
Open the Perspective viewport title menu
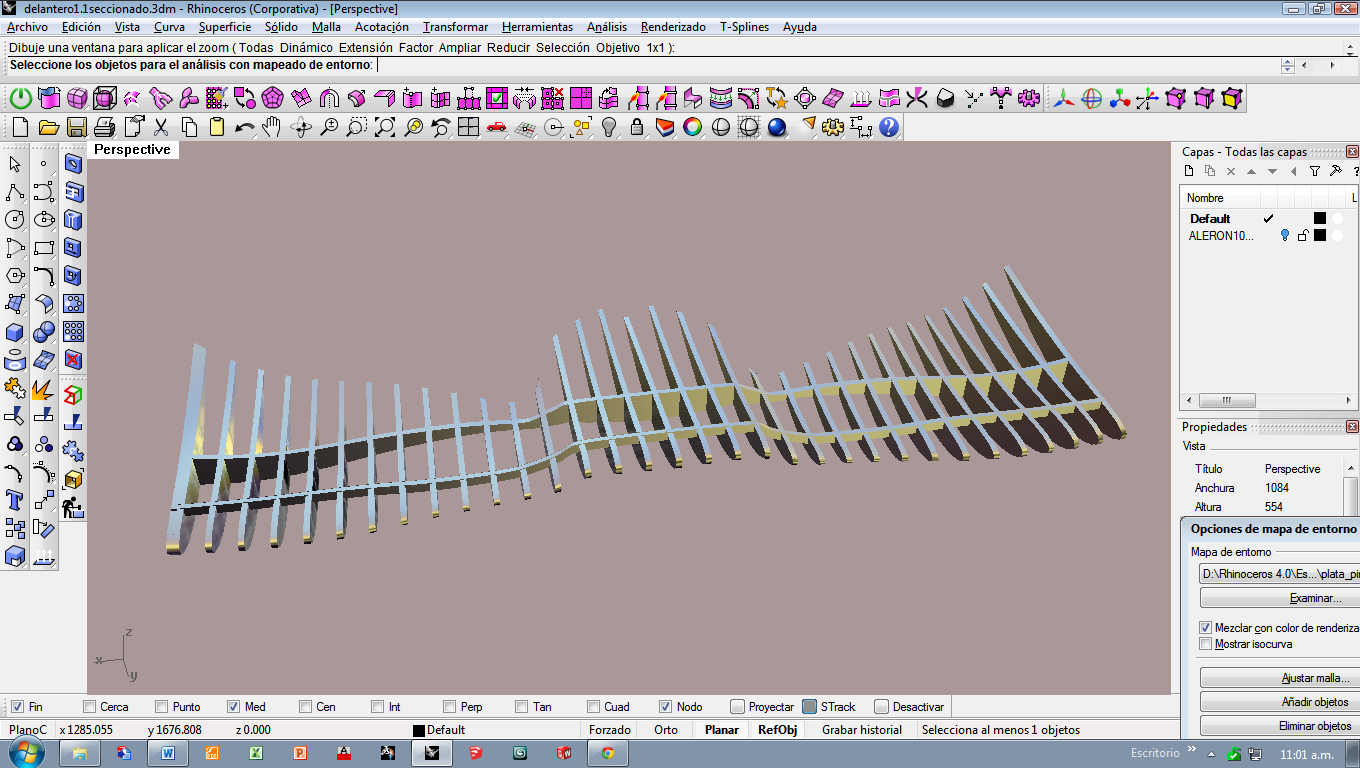point(132,150)
